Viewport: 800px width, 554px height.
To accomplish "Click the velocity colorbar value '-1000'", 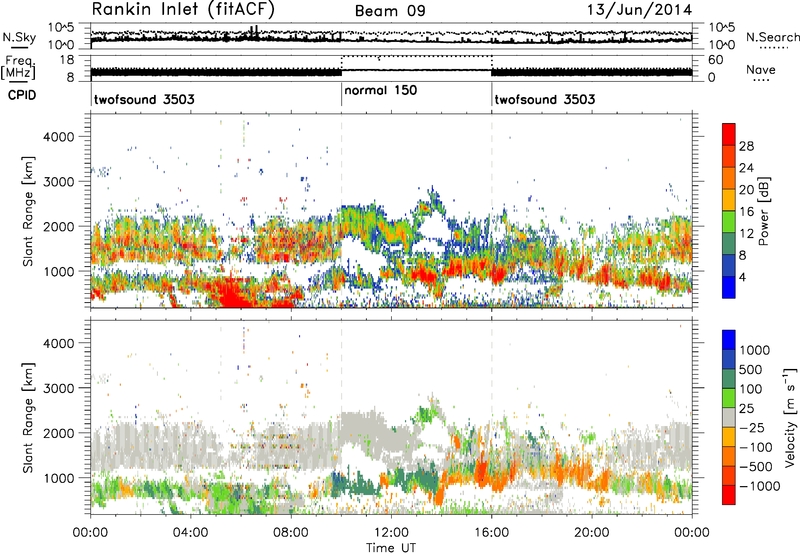I will tap(759, 486).
